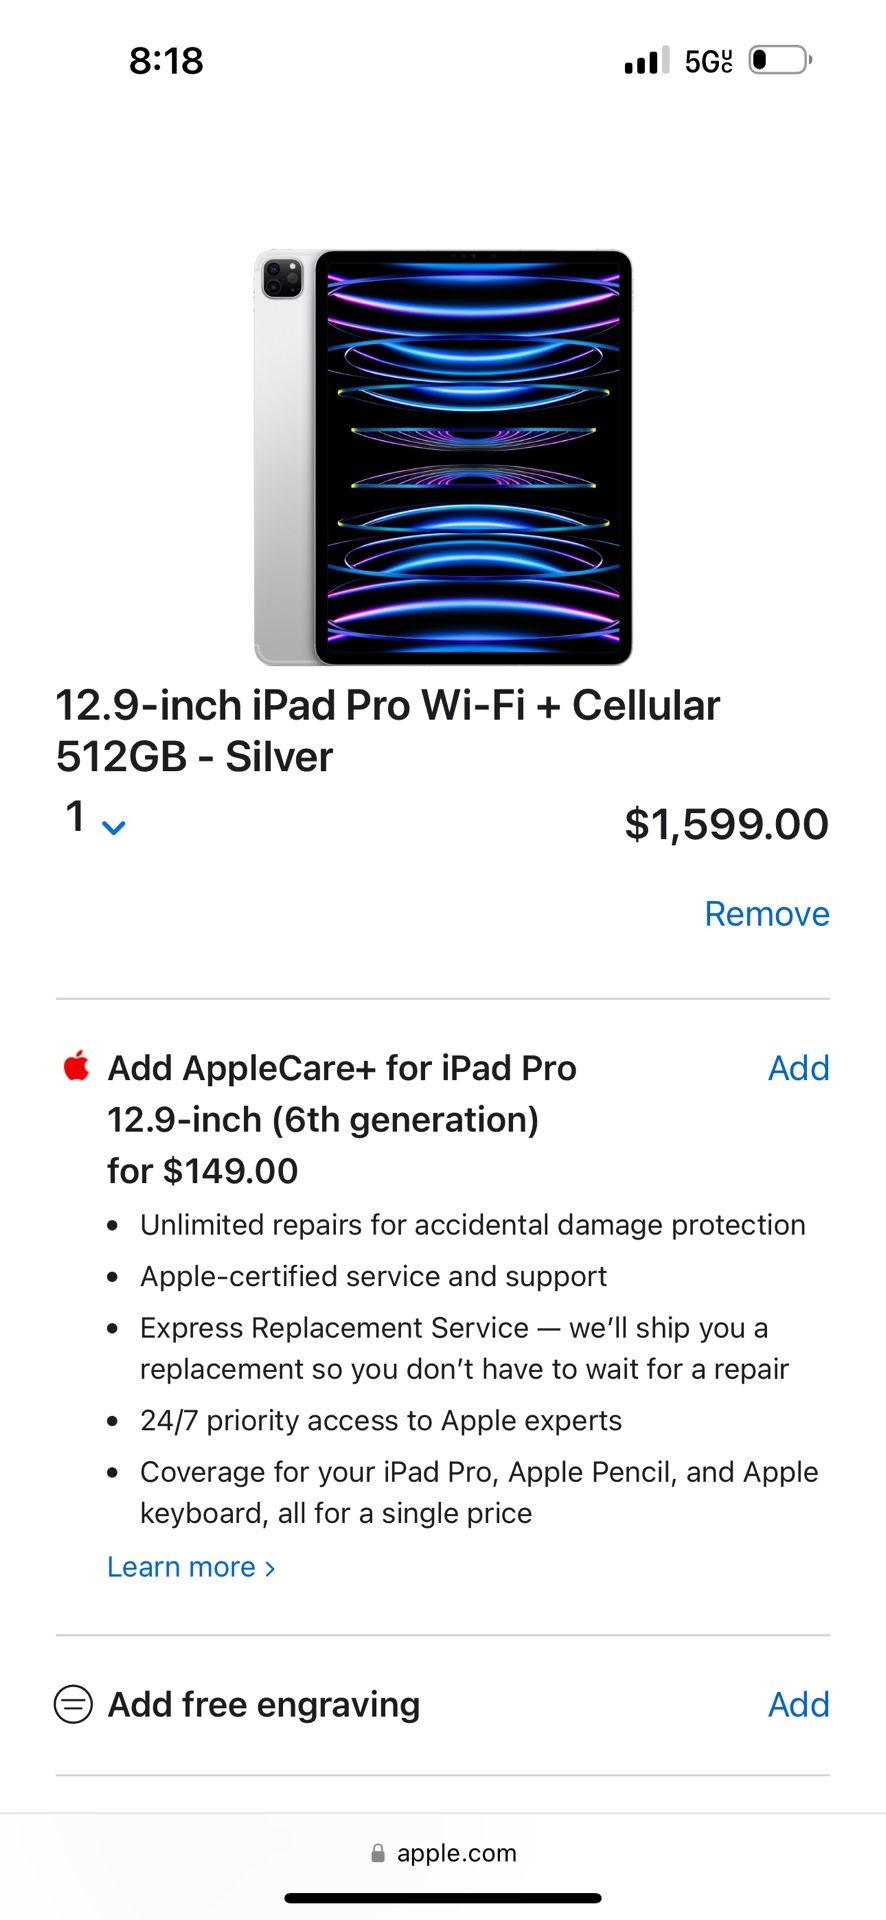Tap the battery icon in status bar
The width and height of the screenshot is (886, 1920).
point(780,60)
